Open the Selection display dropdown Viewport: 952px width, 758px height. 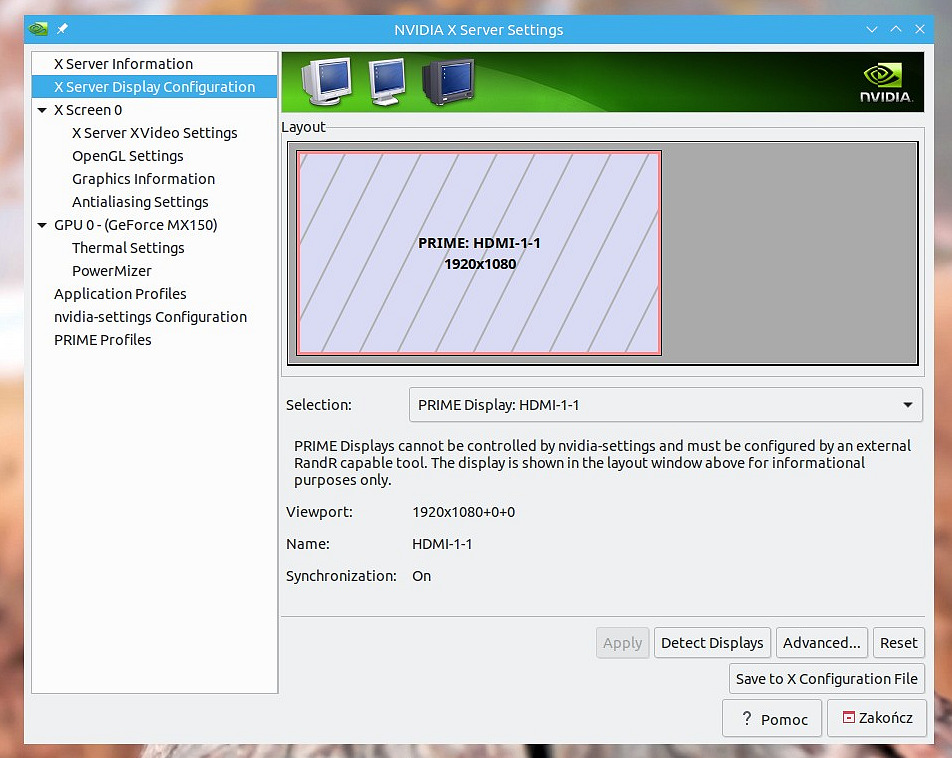pos(665,405)
